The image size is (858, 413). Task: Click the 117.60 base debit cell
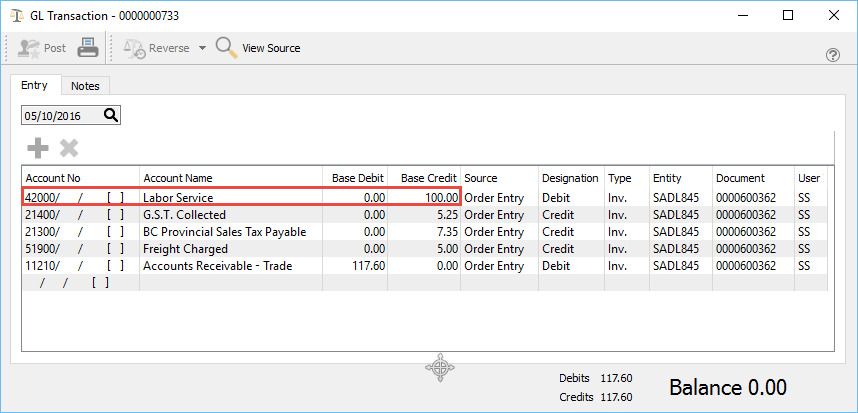(x=355, y=266)
